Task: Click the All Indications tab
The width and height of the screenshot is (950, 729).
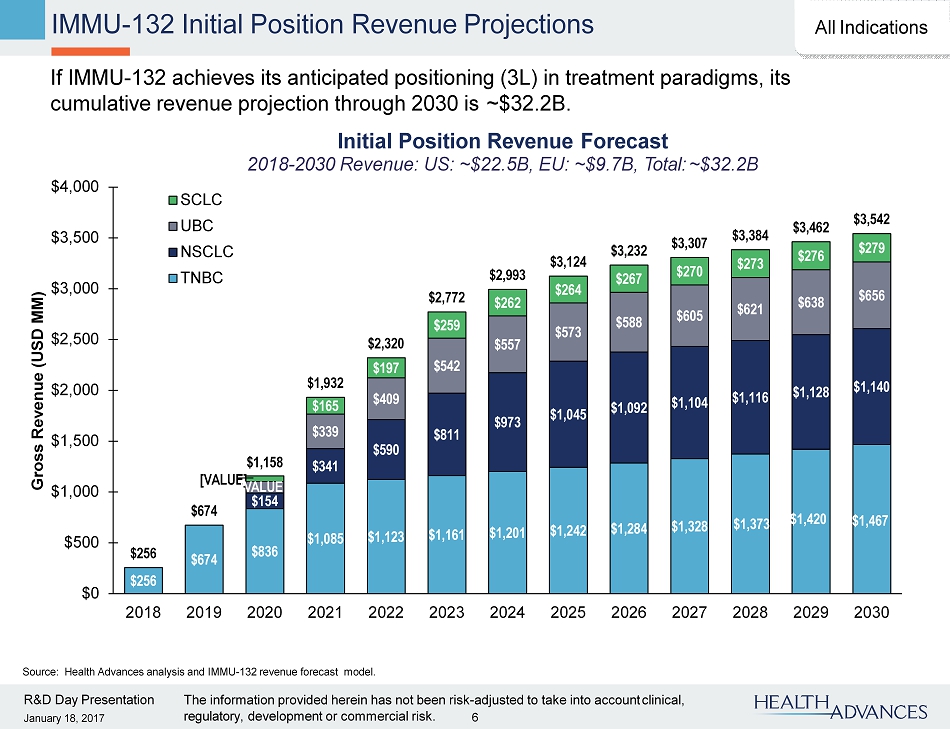Action: pos(870,27)
